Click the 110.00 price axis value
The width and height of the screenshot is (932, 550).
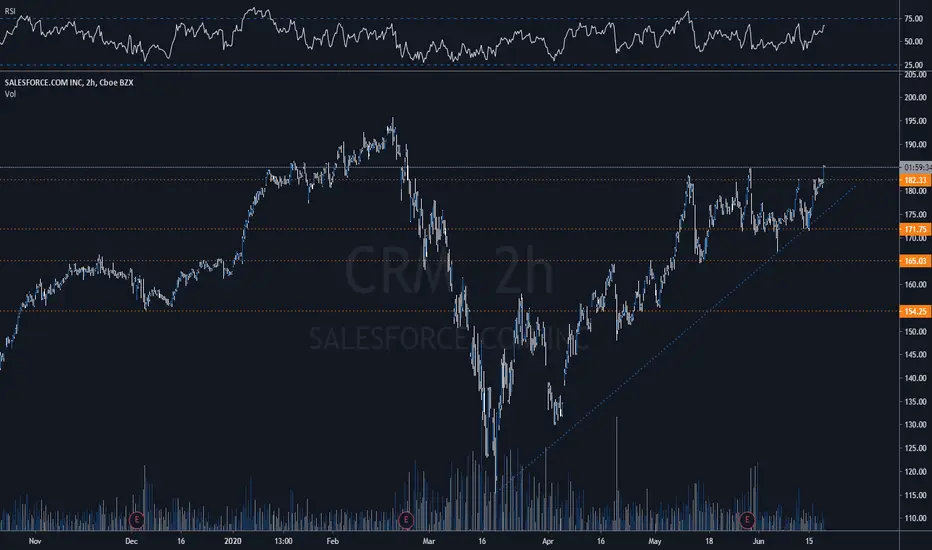(915, 518)
